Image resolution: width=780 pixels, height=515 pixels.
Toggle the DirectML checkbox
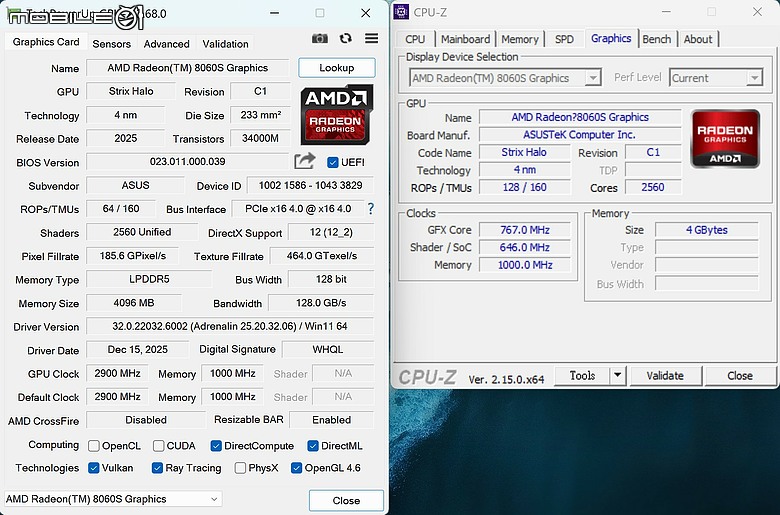point(313,446)
